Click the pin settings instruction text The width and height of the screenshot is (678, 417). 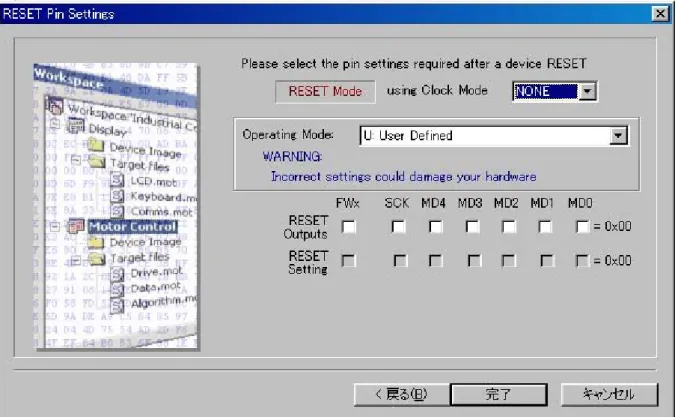point(414,64)
